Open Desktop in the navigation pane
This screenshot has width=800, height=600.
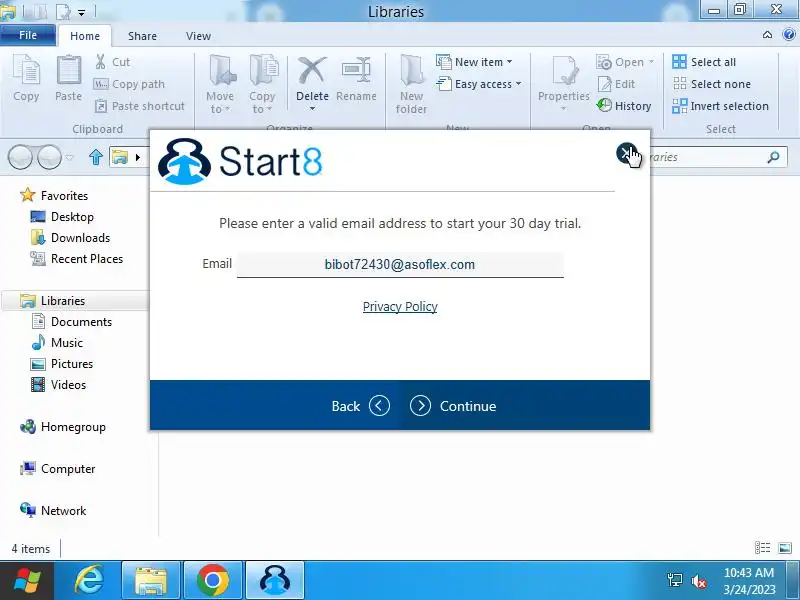coord(72,217)
